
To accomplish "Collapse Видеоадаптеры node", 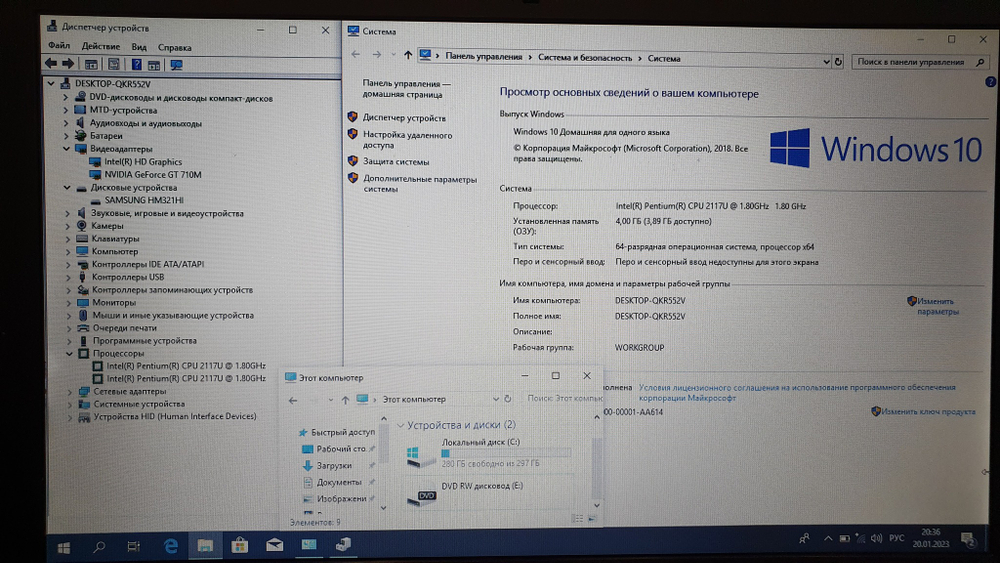I will tap(66, 149).
